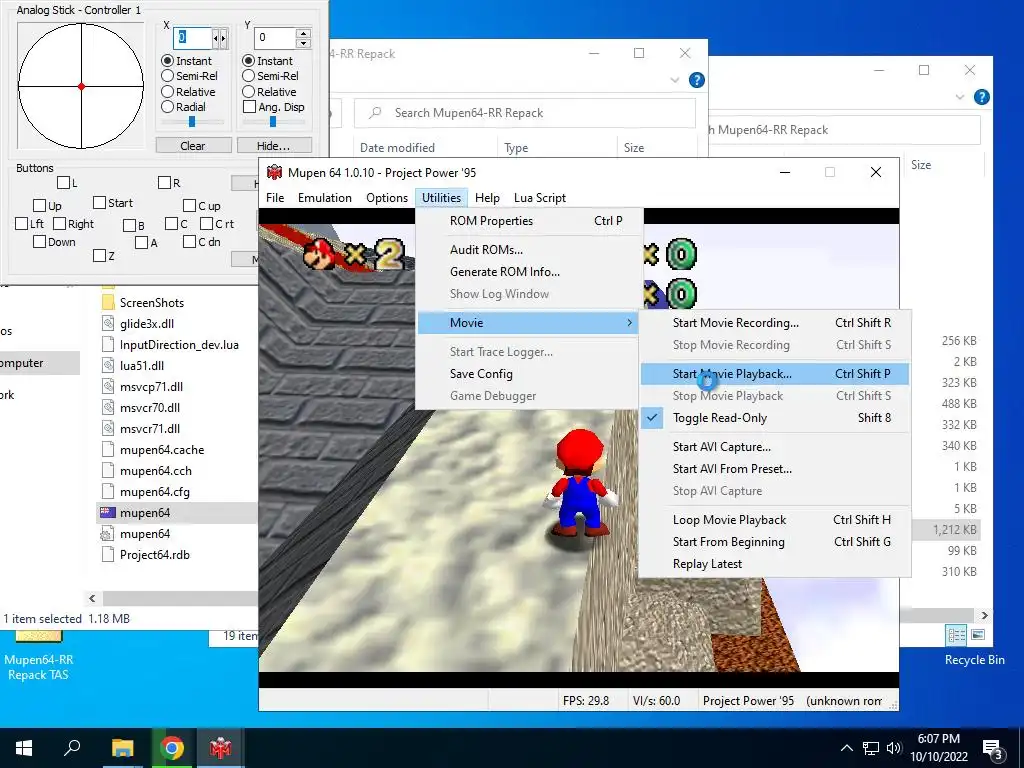Sort by Type column header
Image resolution: width=1024 pixels, height=768 pixels.
click(x=516, y=148)
